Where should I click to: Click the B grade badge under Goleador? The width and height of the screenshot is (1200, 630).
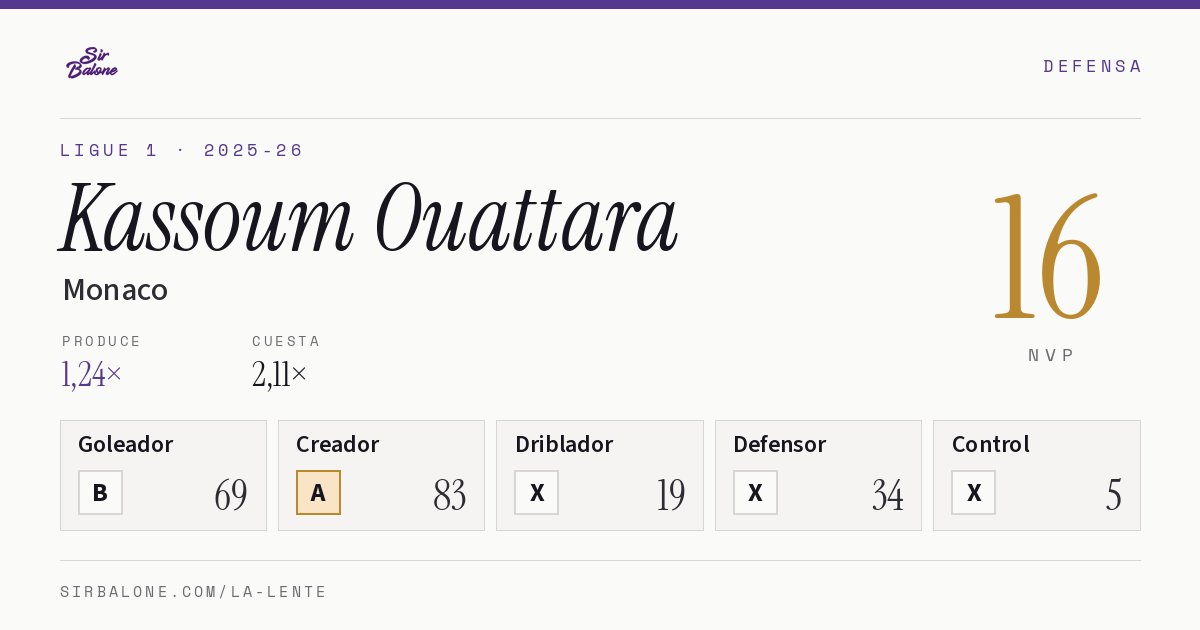point(100,493)
